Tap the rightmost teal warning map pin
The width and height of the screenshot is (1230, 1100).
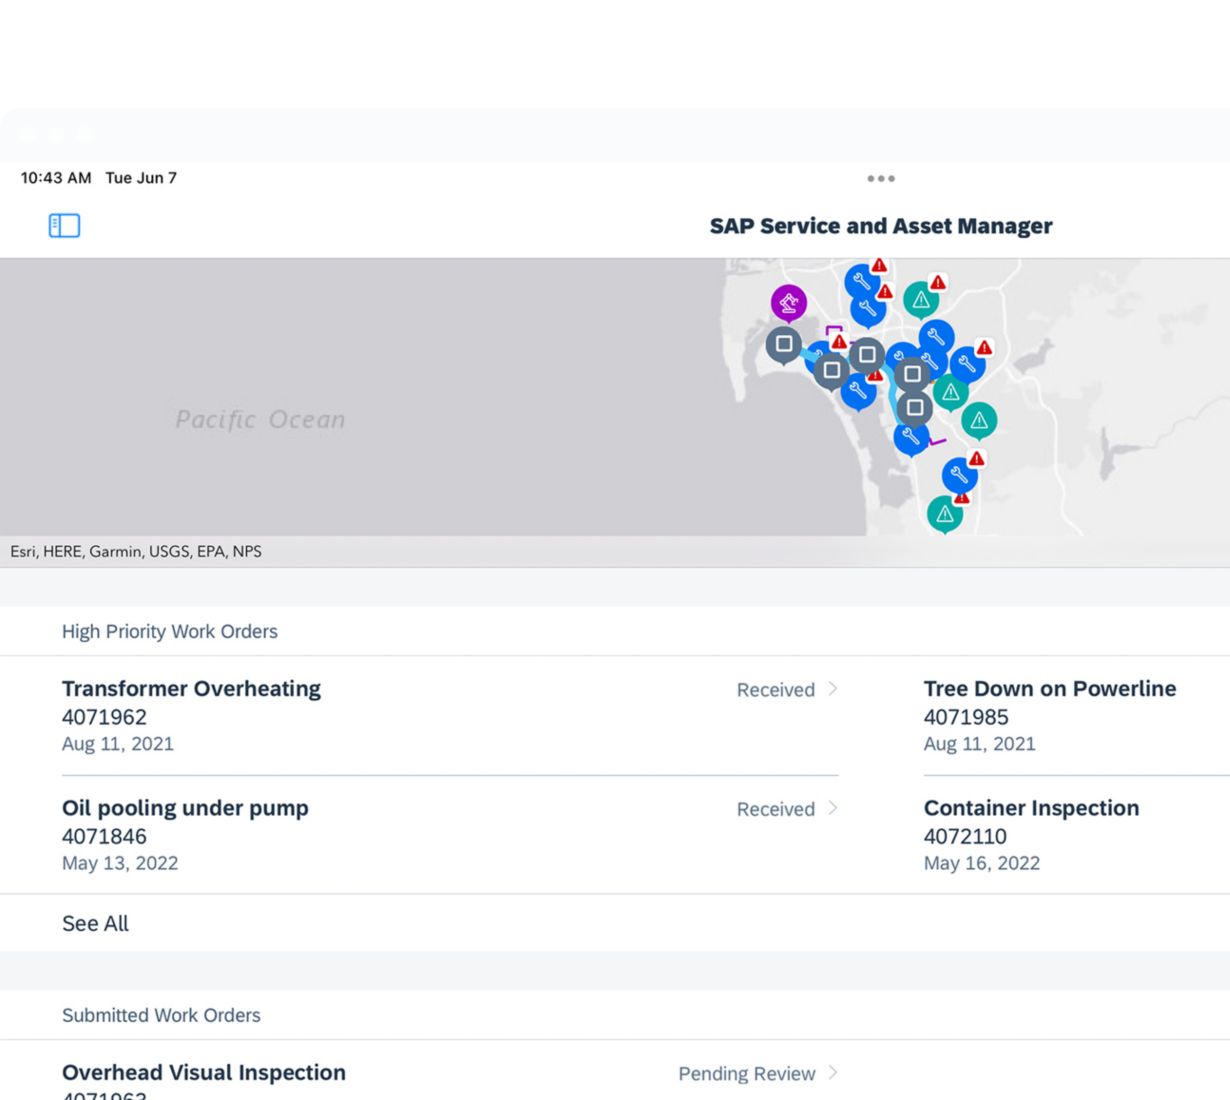(x=979, y=421)
